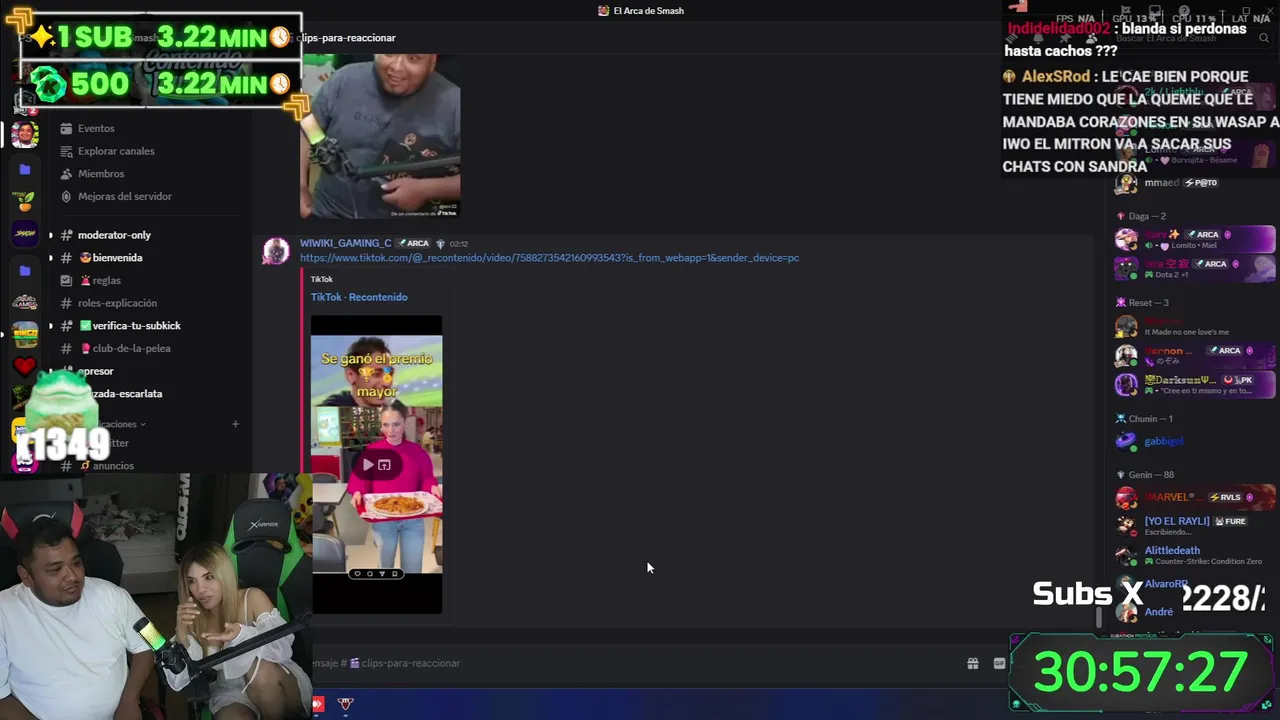This screenshot has height=720, width=1280.
Task: Open André member profile
Action: [1158, 612]
